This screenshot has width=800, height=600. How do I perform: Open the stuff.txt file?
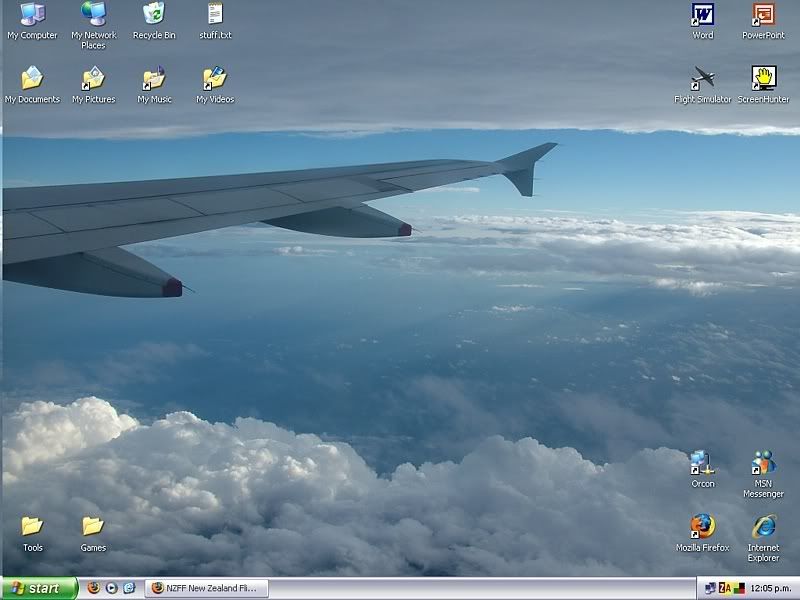pos(215,15)
